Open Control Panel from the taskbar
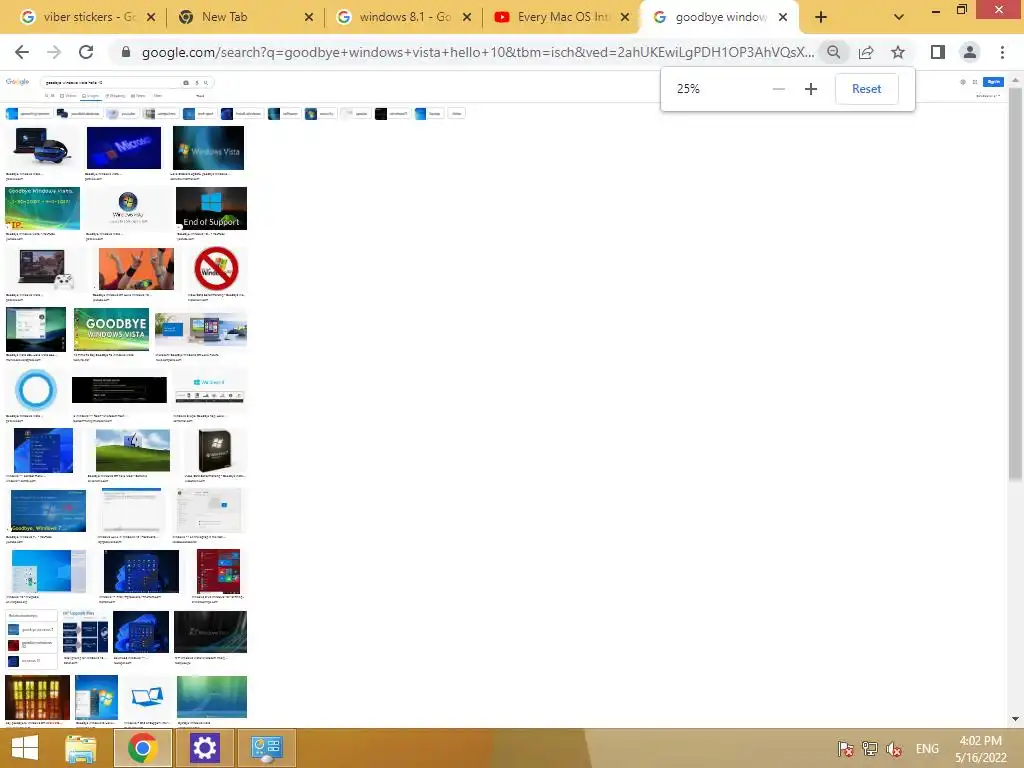 pos(266,748)
